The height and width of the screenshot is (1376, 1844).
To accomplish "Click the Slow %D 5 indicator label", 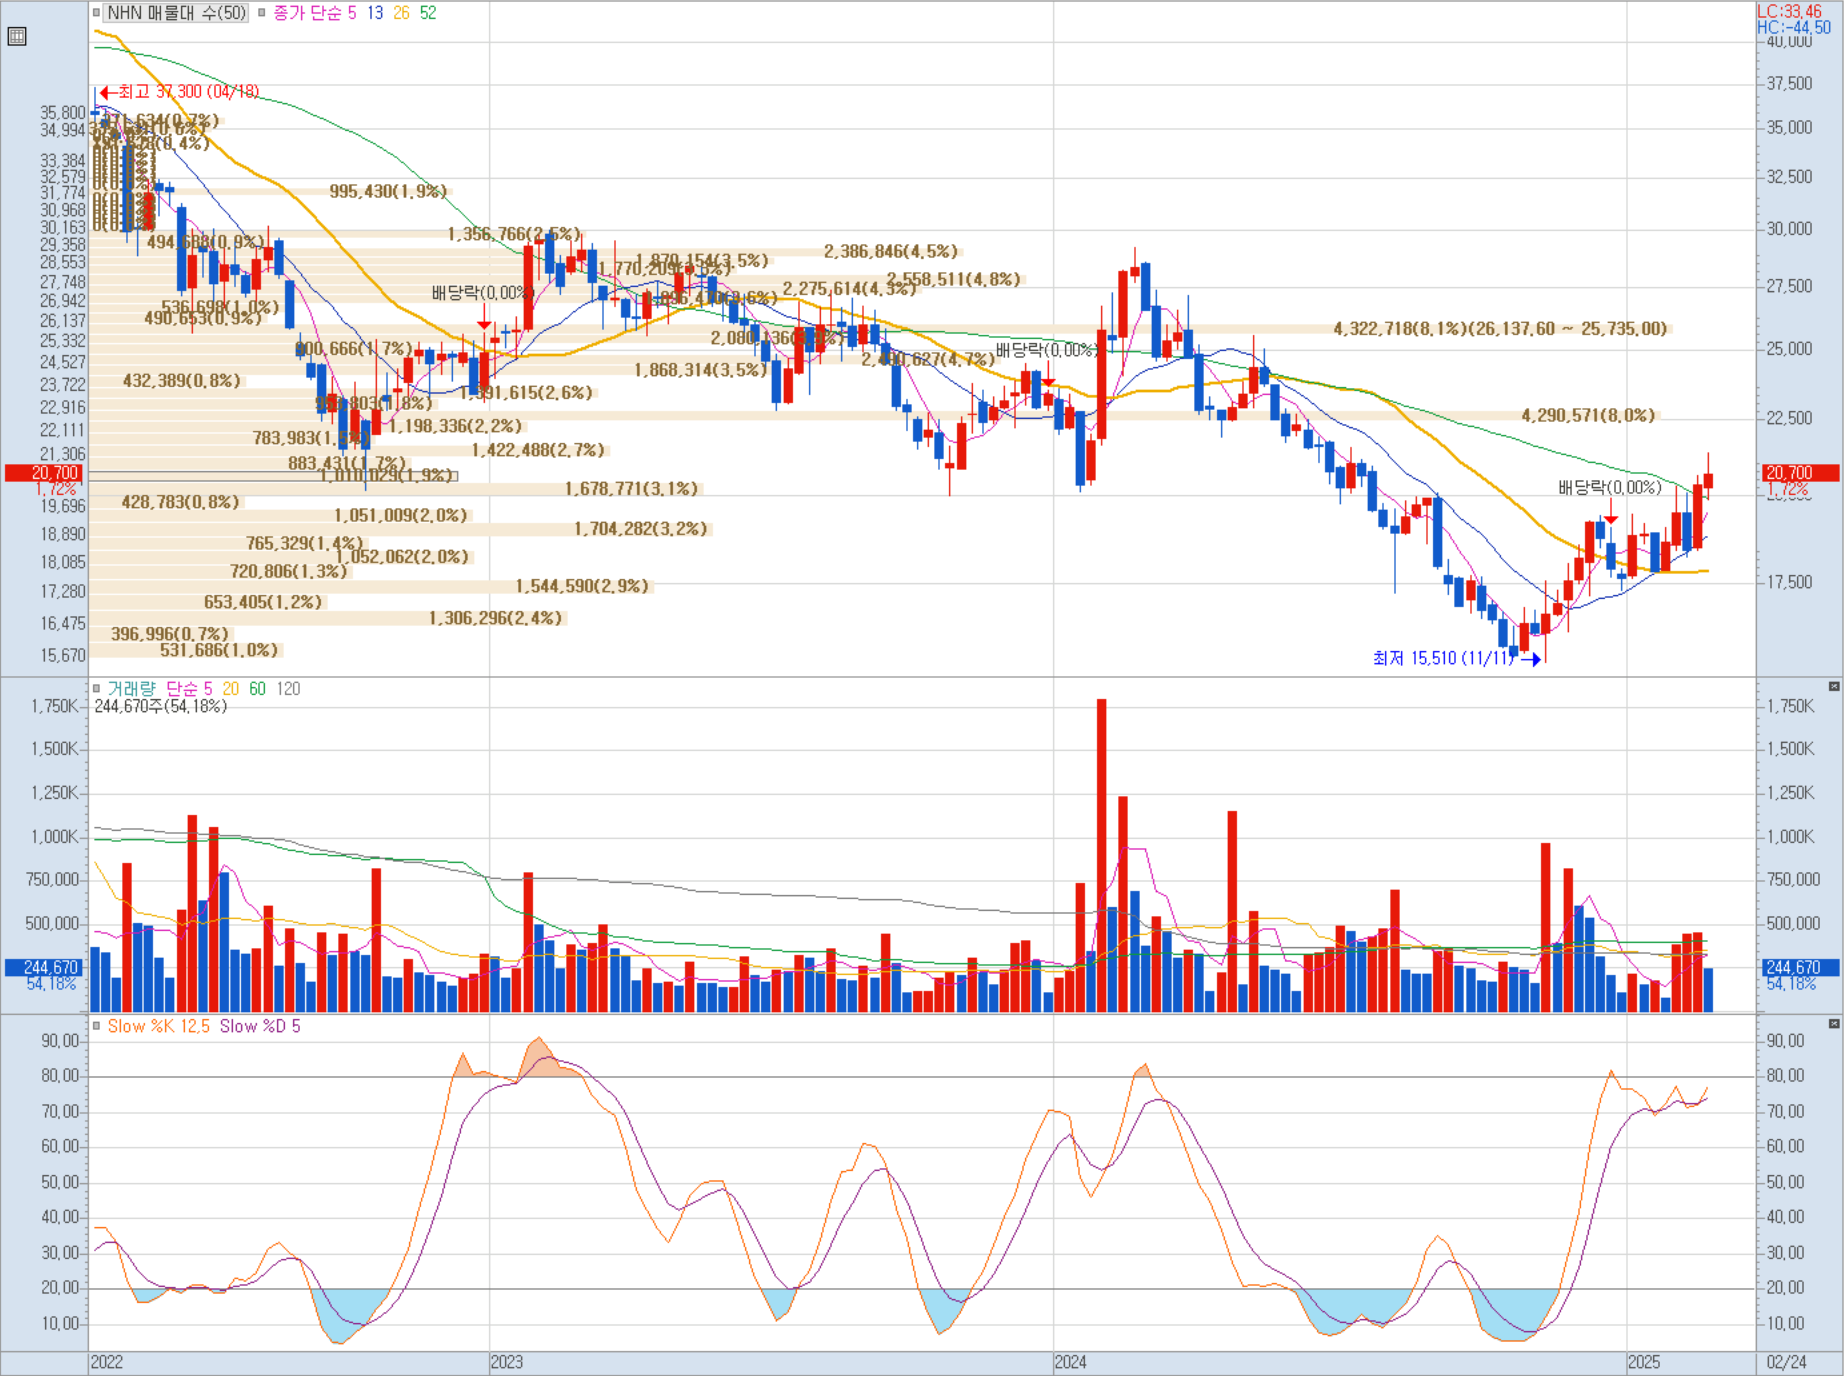I will pyautogui.click(x=260, y=1027).
